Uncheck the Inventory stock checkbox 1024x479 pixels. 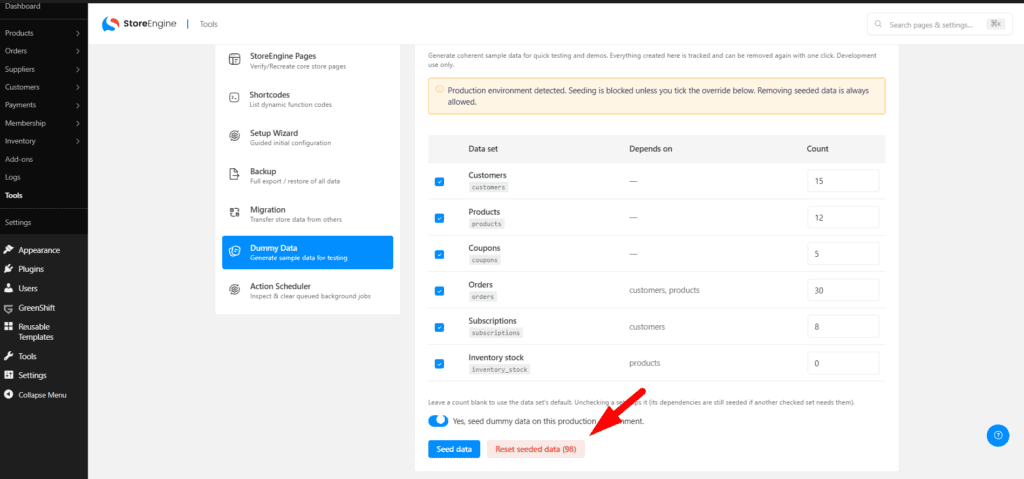[x=440, y=364]
